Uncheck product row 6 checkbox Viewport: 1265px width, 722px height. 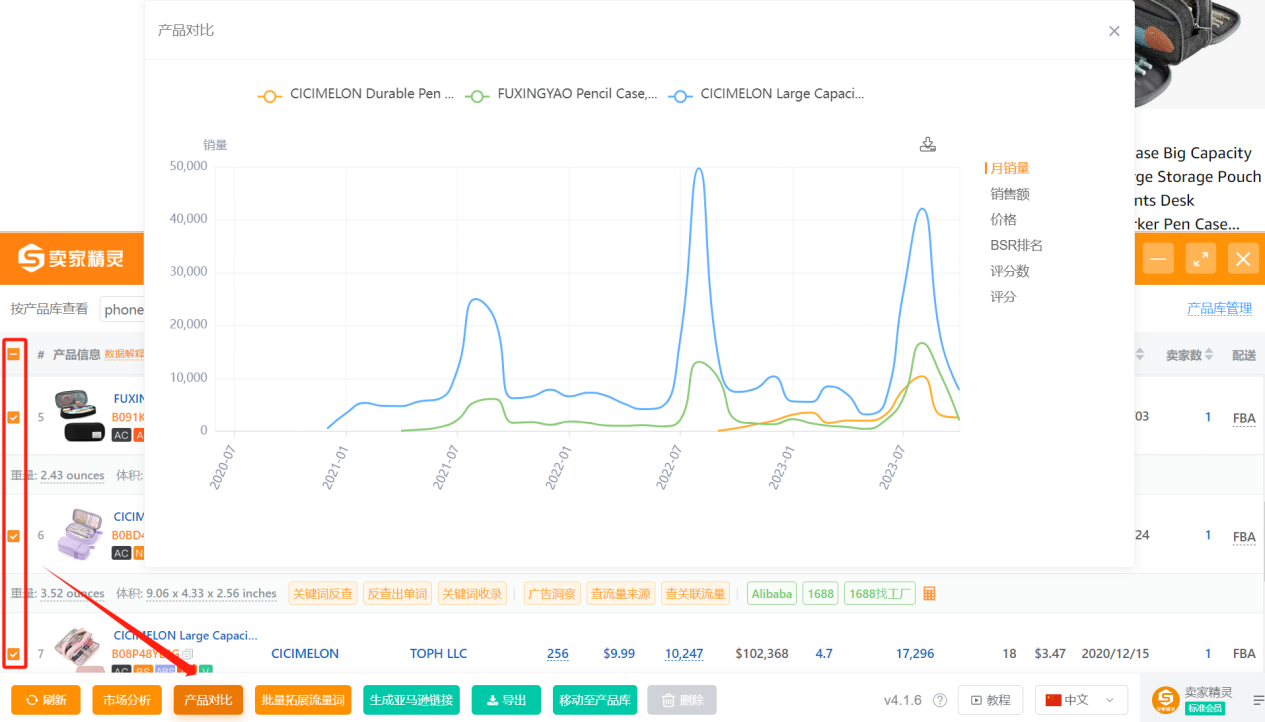(x=14, y=536)
